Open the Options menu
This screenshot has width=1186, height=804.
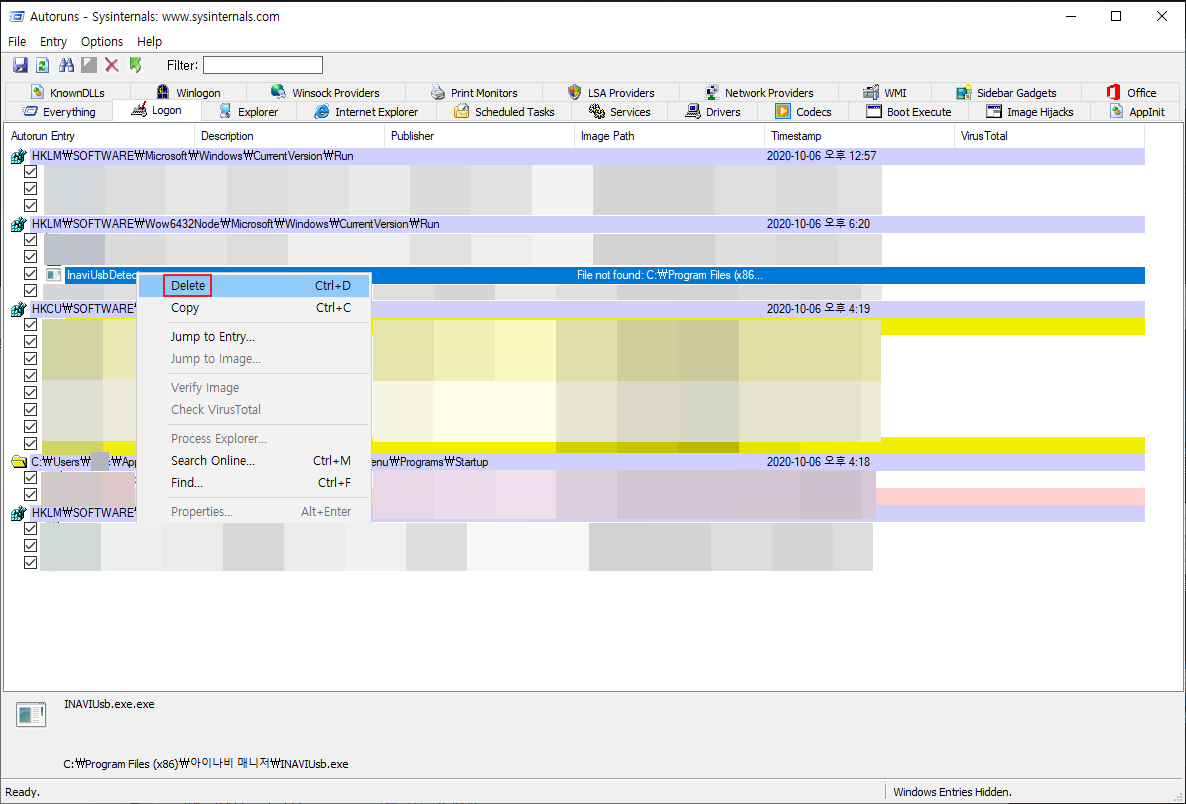pyautogui.click(x=101, y=42)
